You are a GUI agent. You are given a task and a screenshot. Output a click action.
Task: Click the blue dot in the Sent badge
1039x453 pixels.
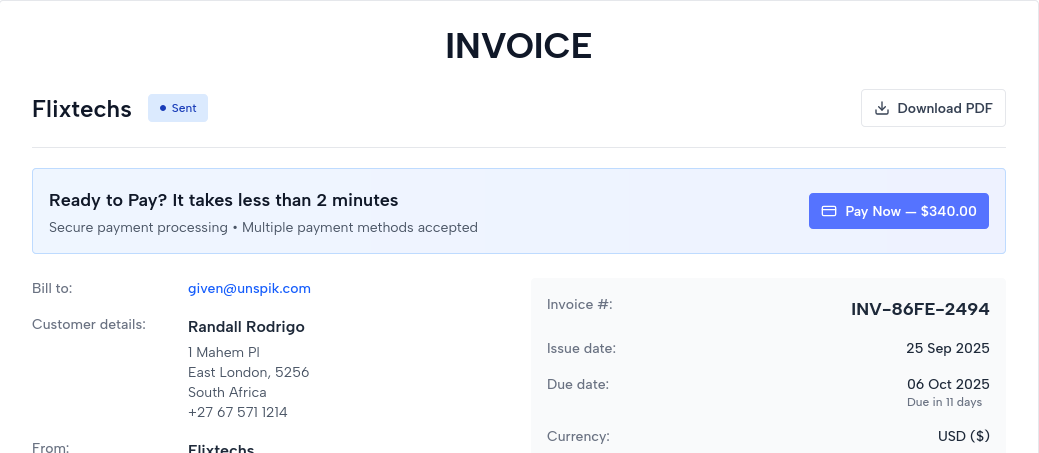coord(163,108)
